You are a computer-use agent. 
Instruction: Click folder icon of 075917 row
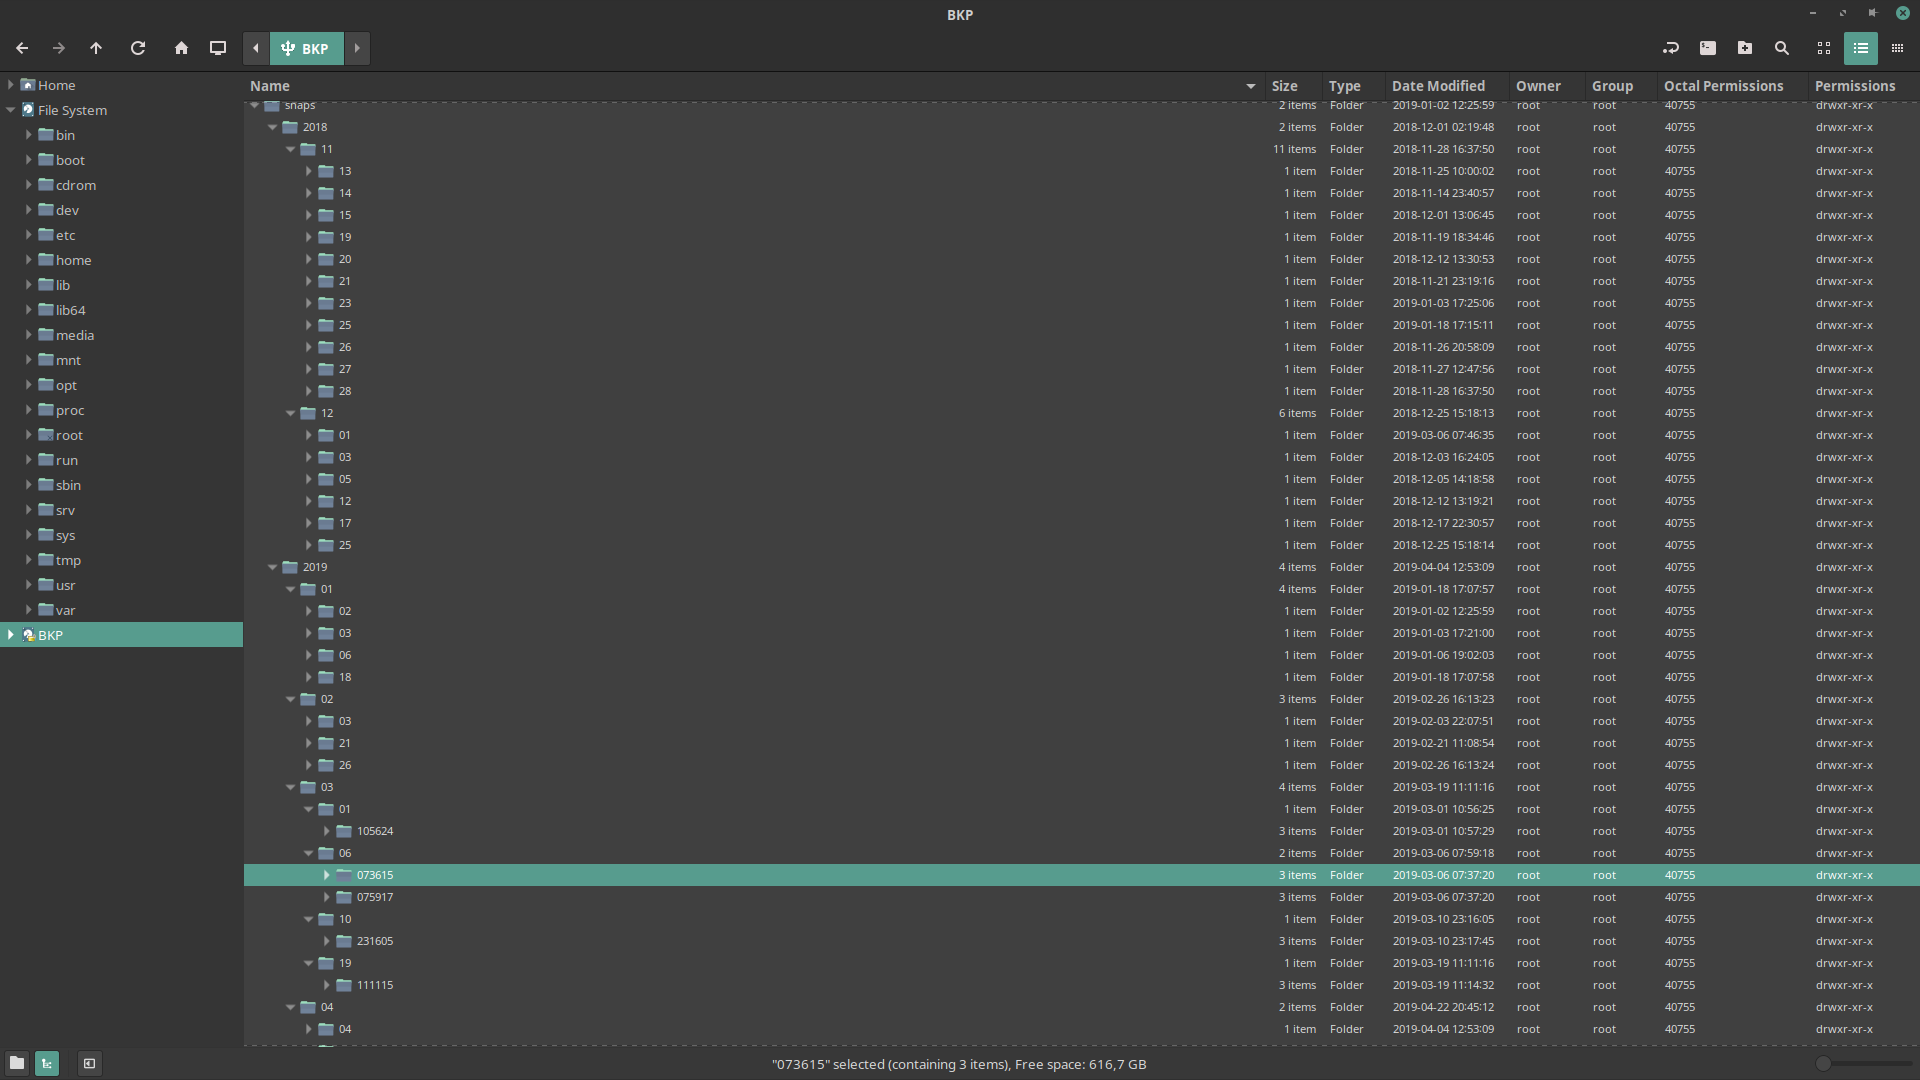(344, 897)
